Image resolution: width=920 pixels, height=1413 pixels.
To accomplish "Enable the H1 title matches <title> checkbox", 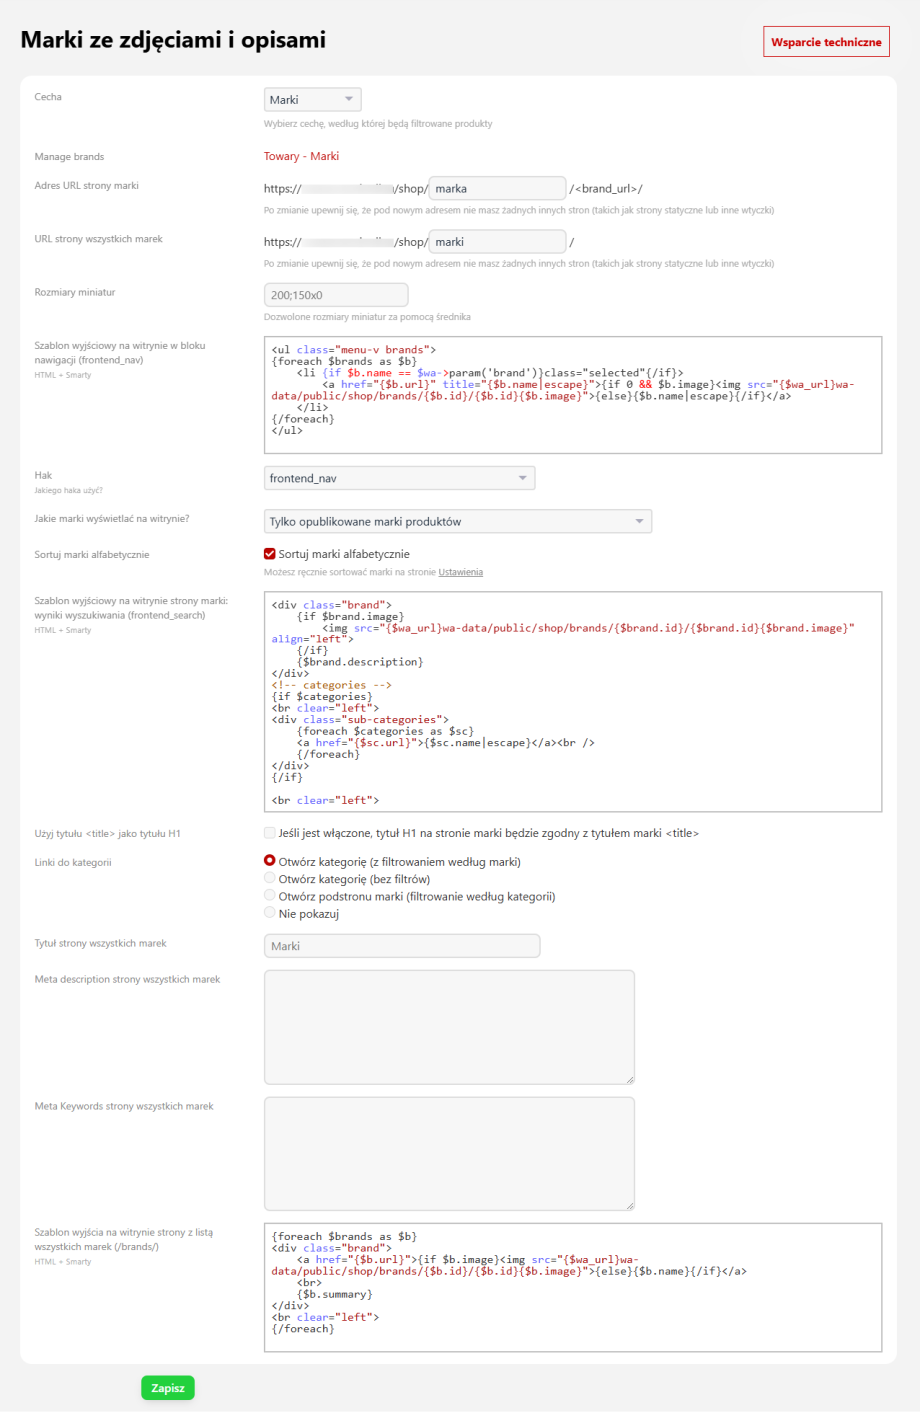I will (270, 833).
